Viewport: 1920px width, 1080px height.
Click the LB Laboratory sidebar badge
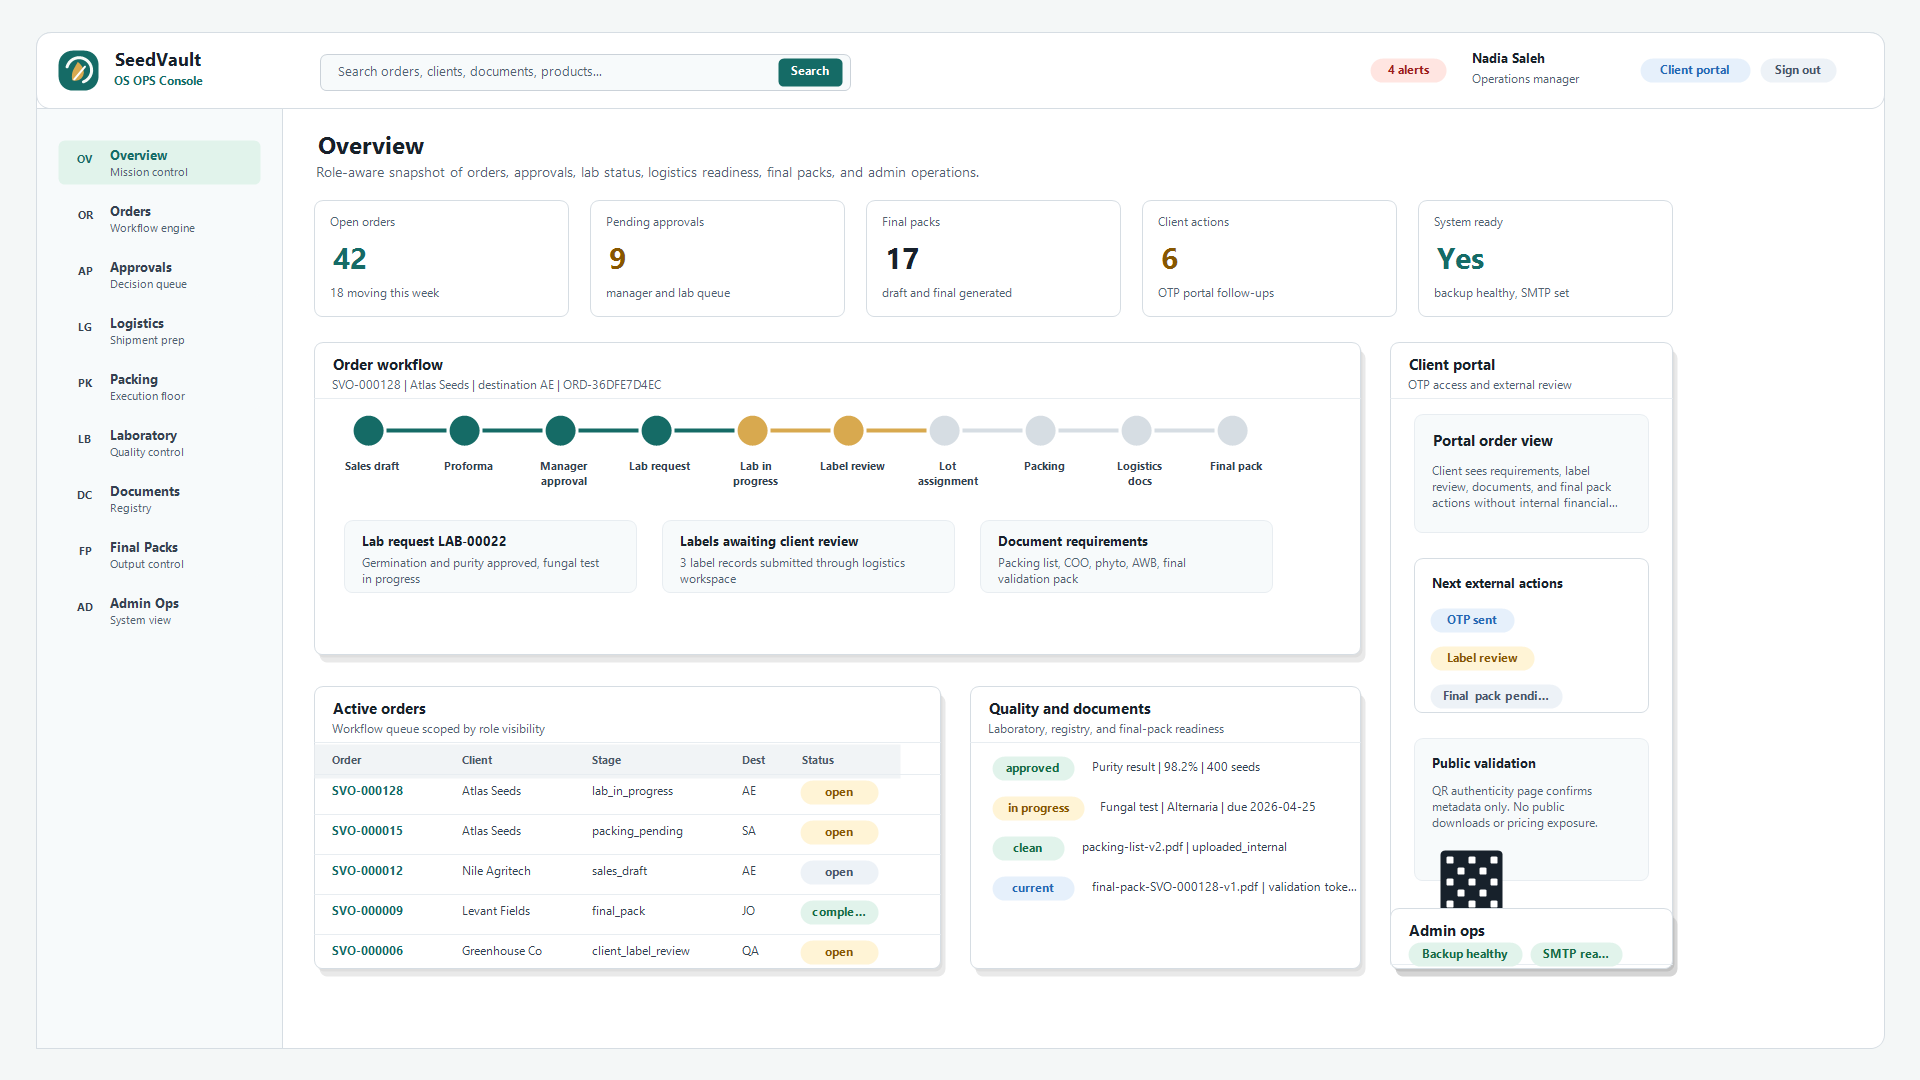pyautogui.click(x=85, y=439)
